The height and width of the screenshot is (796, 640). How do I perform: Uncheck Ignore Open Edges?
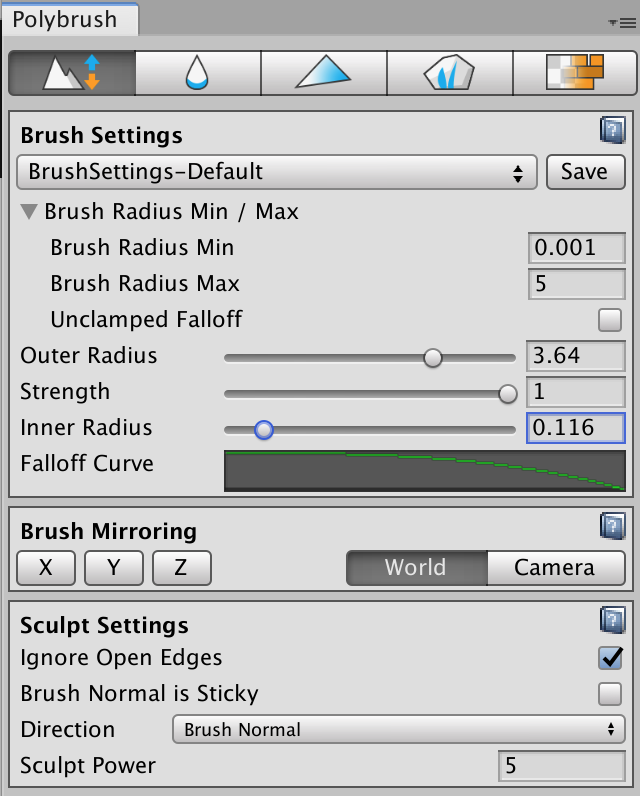[x=610, y=658]
